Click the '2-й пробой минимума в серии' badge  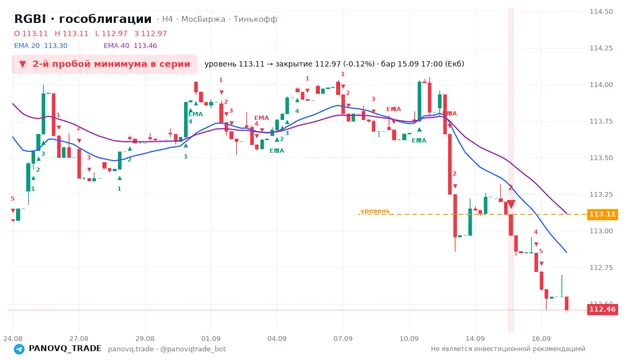[105, 64]
